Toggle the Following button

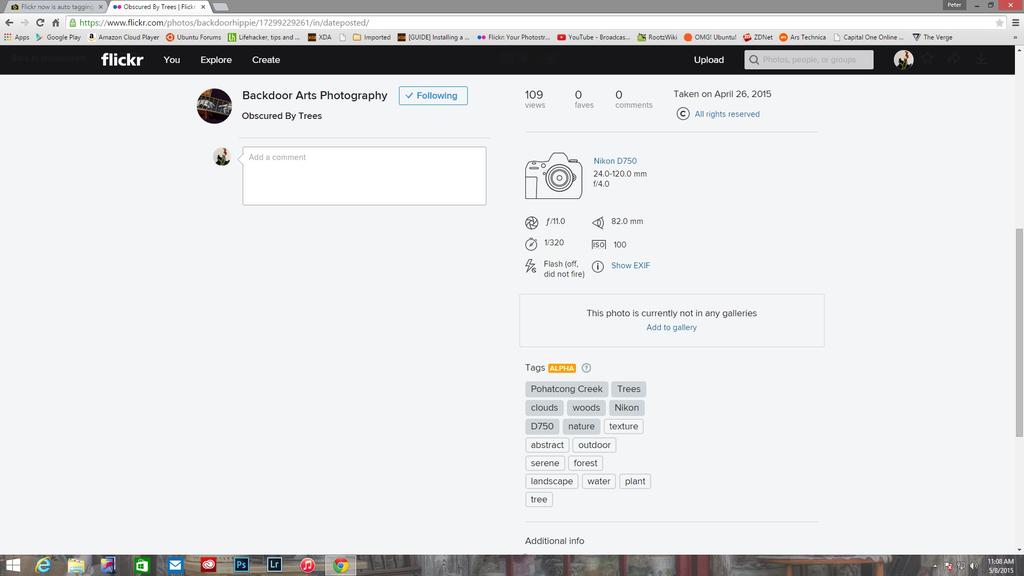click(x=433, y=96)
